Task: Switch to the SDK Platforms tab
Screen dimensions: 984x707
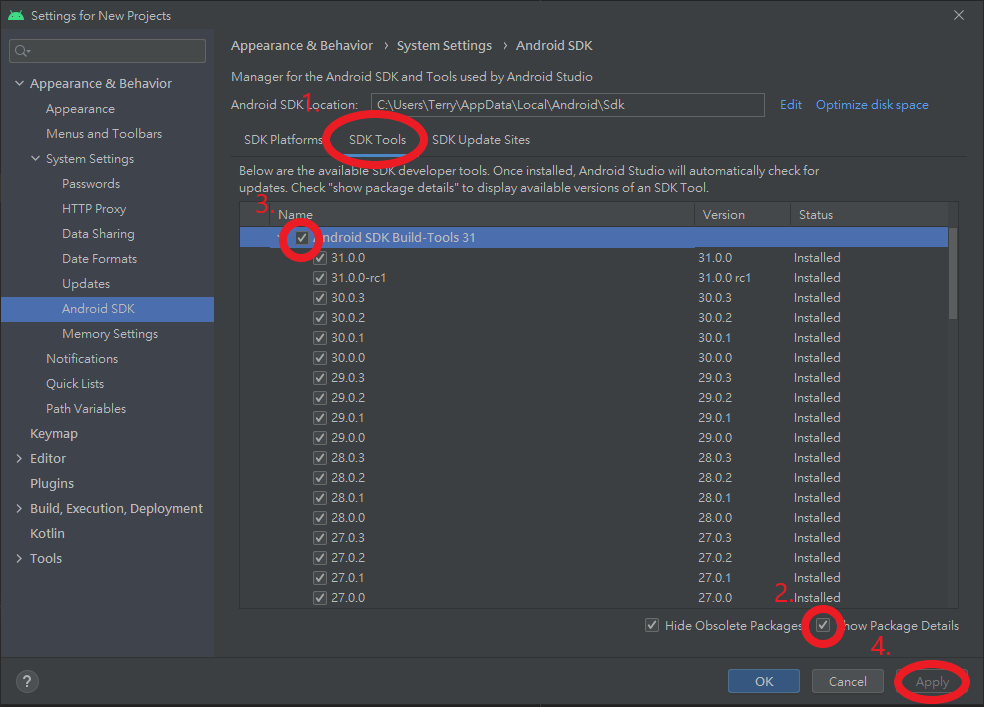Action: click(283, 140)
